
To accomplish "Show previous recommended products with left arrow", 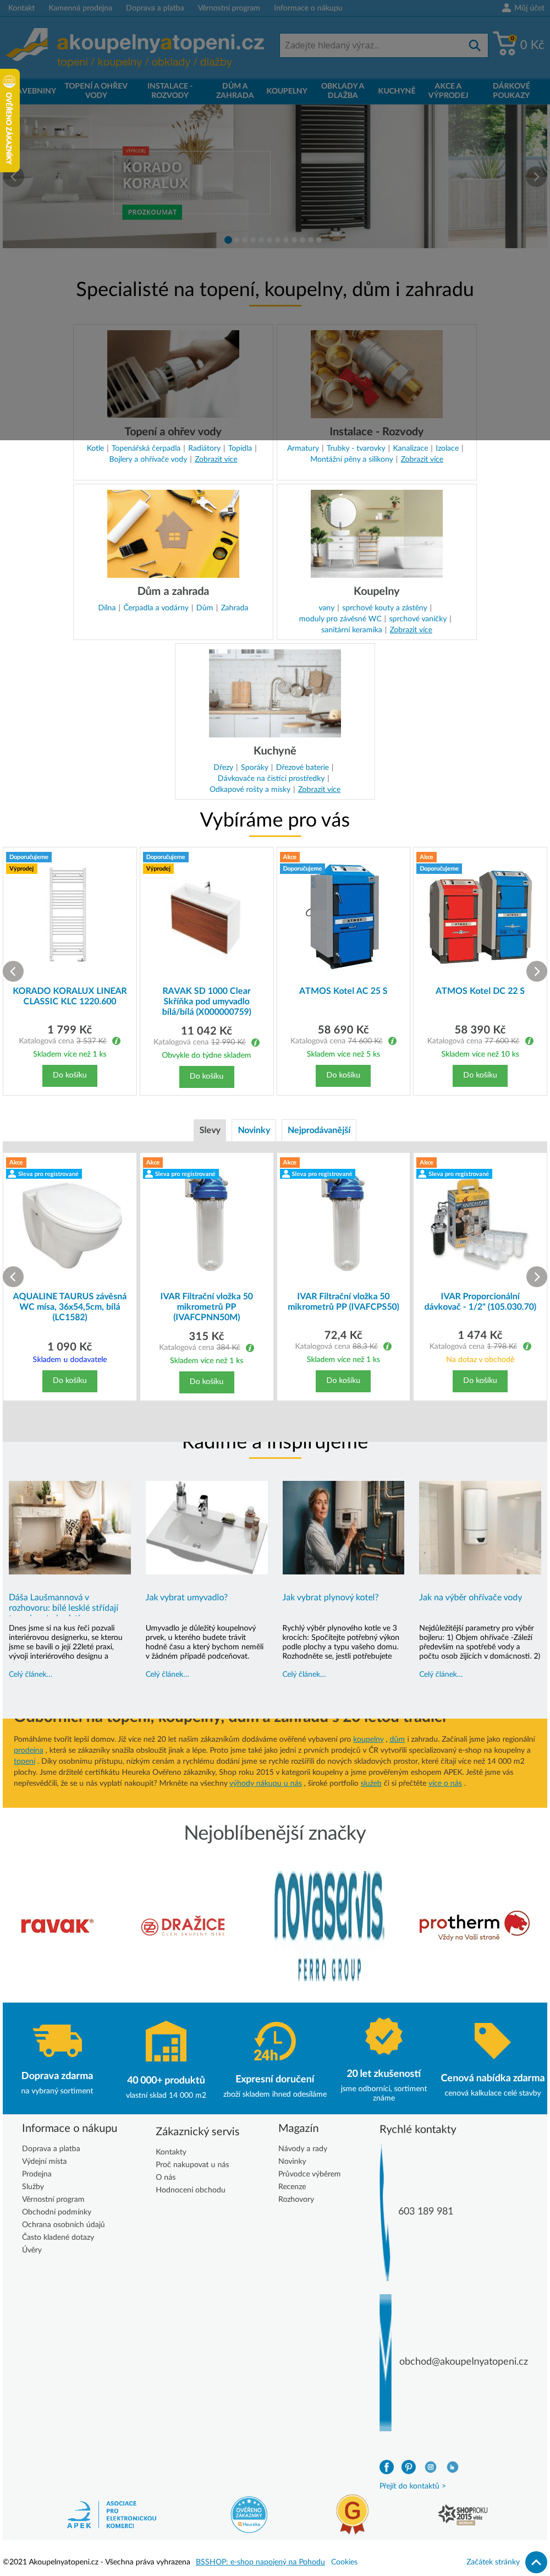I will [13, 971].
